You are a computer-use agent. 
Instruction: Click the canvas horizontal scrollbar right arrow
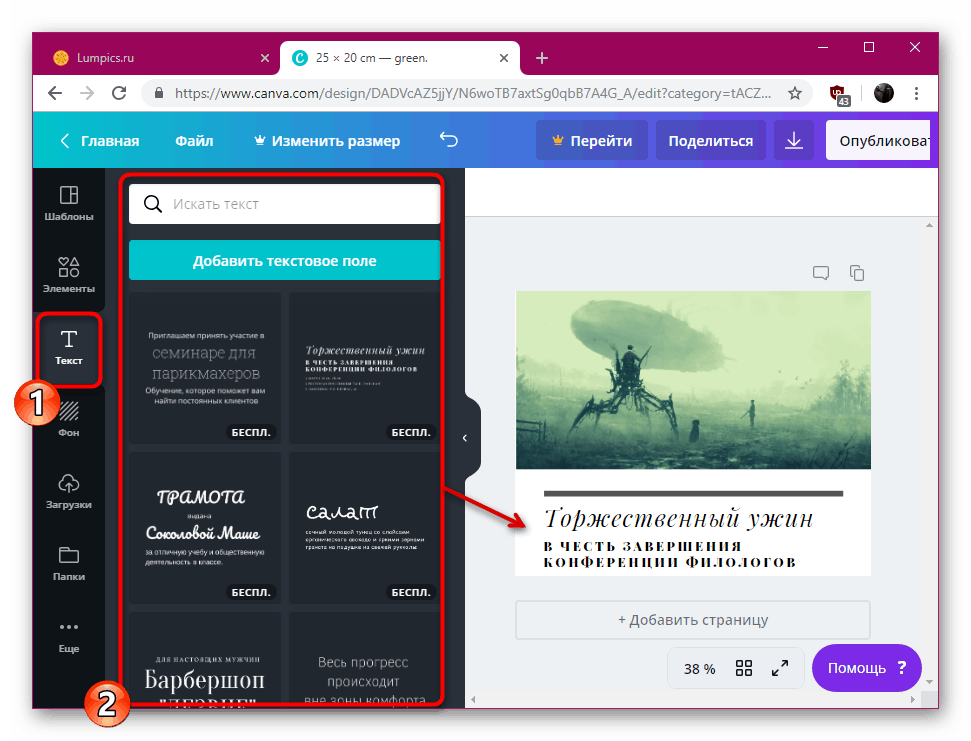[x=912, y=699]
